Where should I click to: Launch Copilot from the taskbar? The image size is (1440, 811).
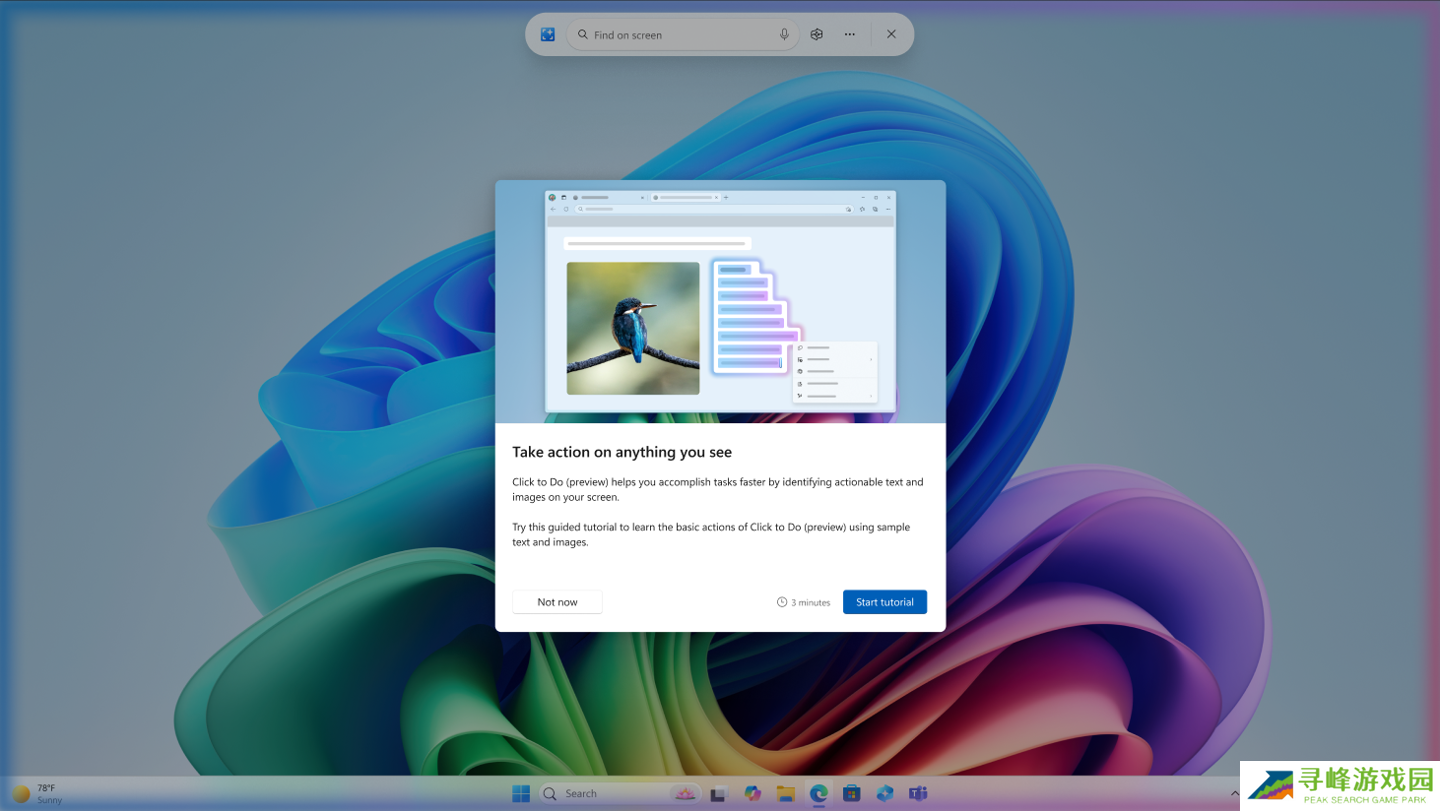pos(752,793)
